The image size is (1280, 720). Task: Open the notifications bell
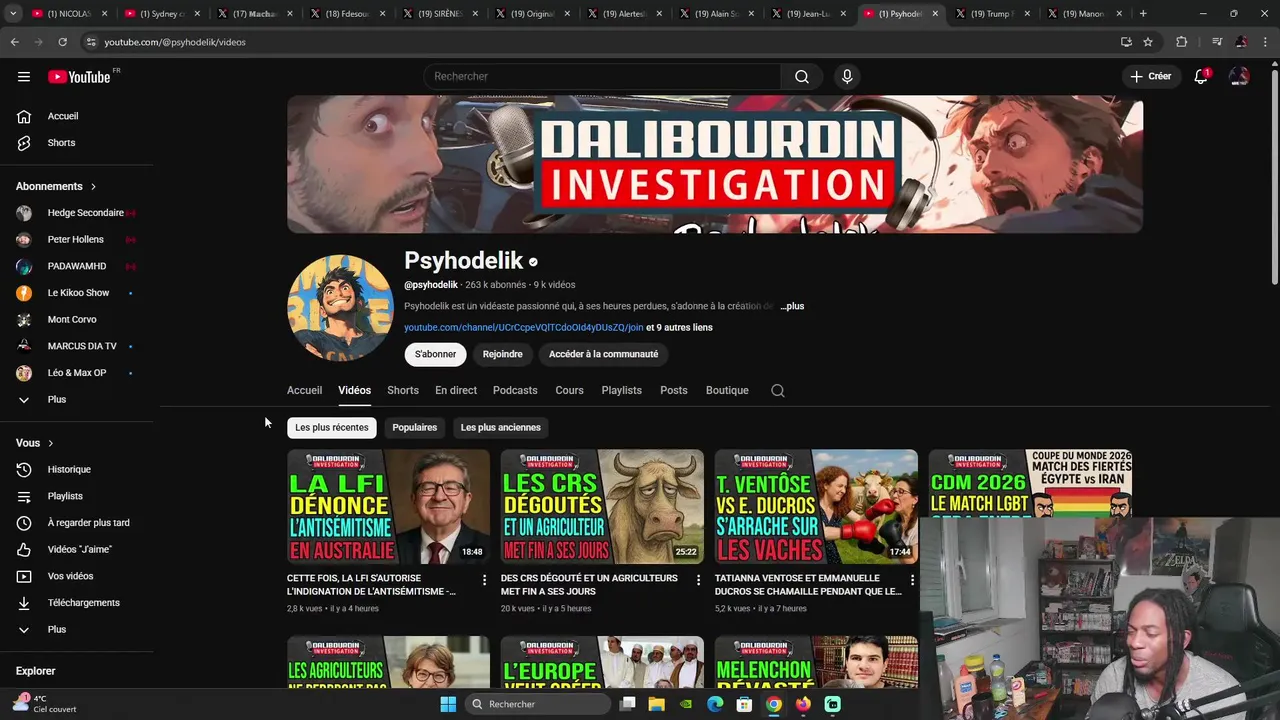[x=1201, y=77]
